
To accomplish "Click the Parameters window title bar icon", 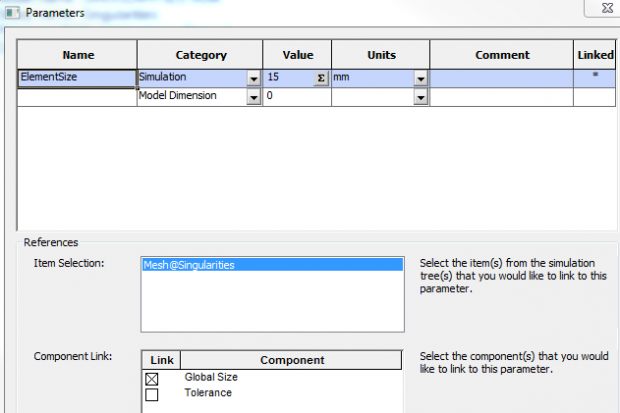I will coord(11,12).
